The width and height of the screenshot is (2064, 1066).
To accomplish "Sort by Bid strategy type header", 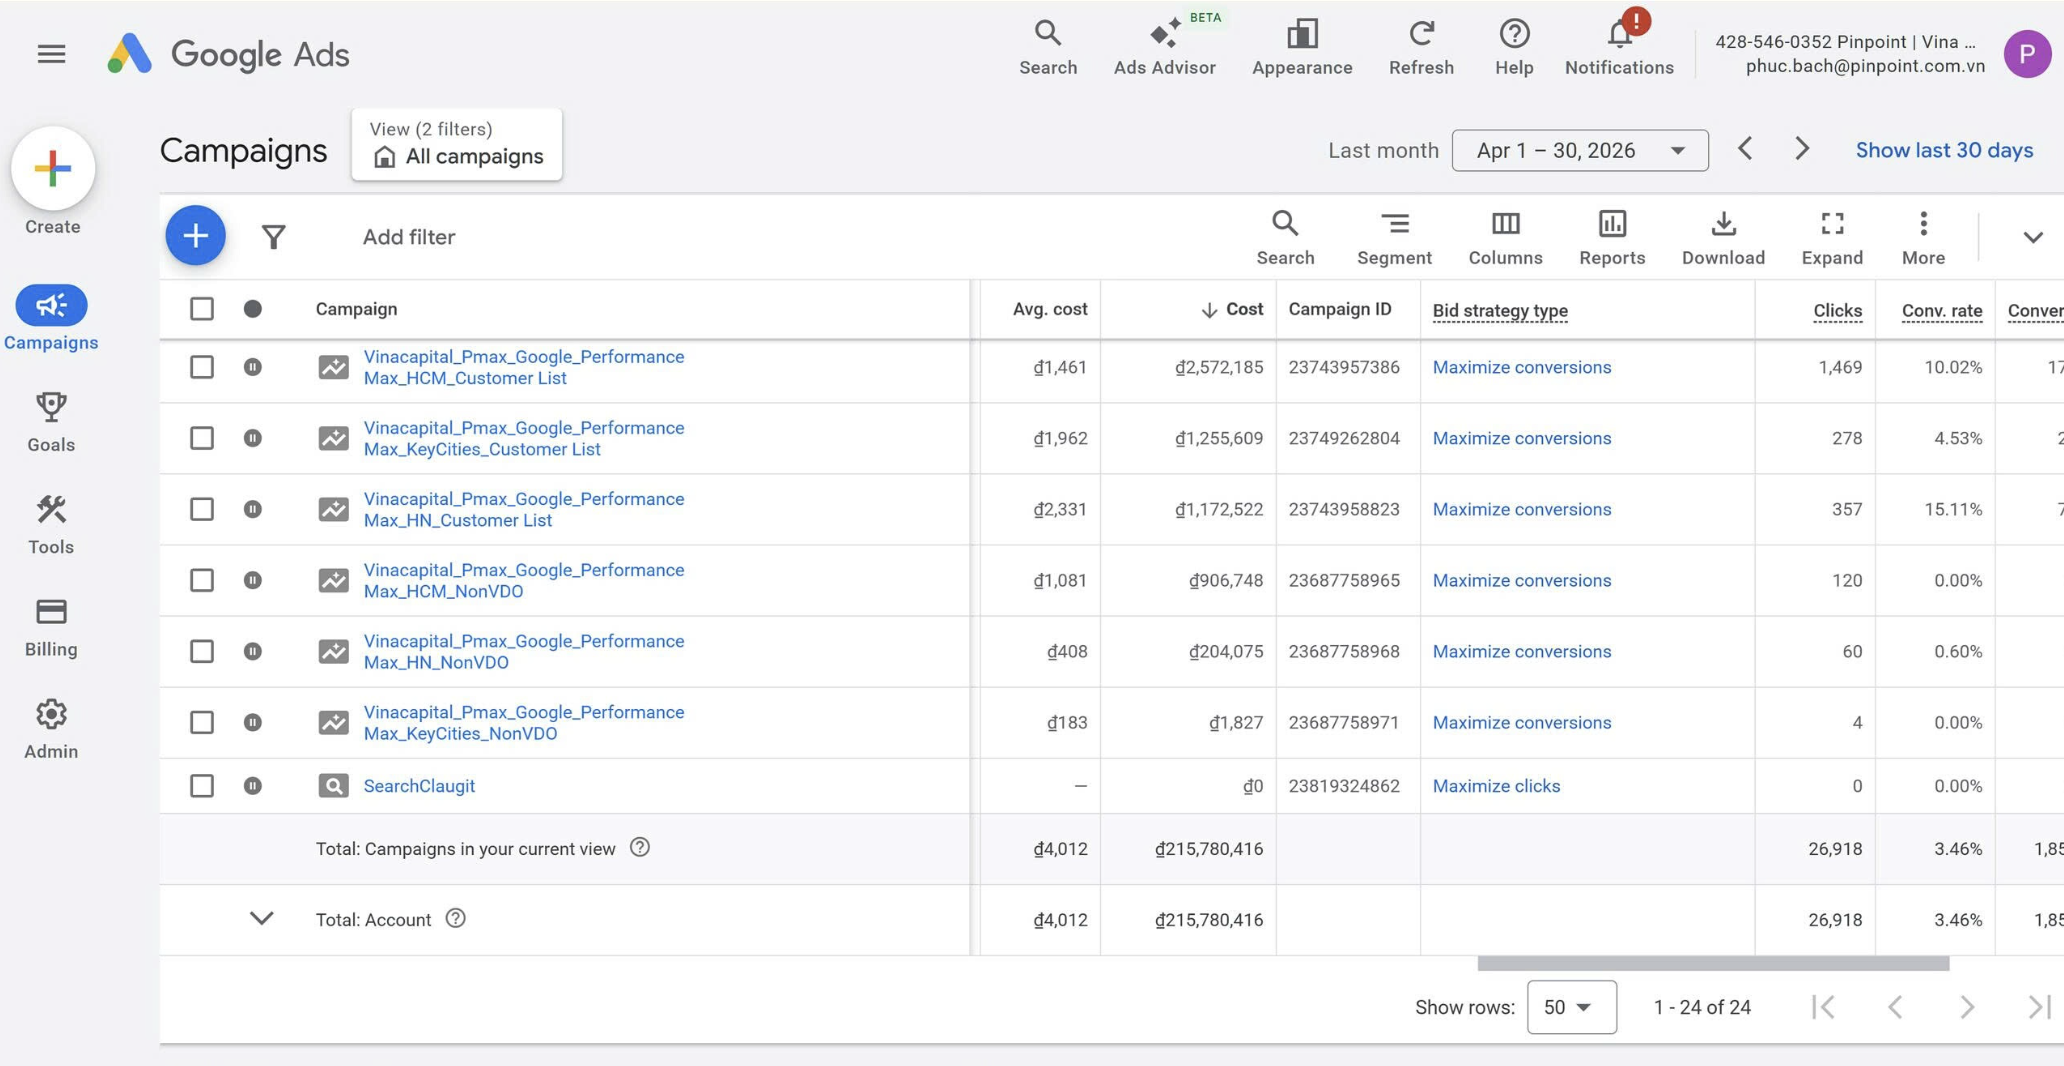I will [1500, 310].
